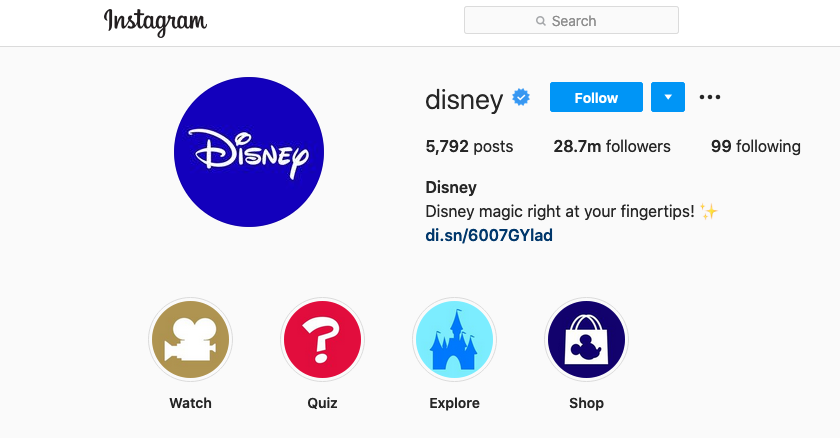The height and width of the screenshot is (438, 840).
Task: View the 28.7m followers list
Action: [x=612, y=146]
